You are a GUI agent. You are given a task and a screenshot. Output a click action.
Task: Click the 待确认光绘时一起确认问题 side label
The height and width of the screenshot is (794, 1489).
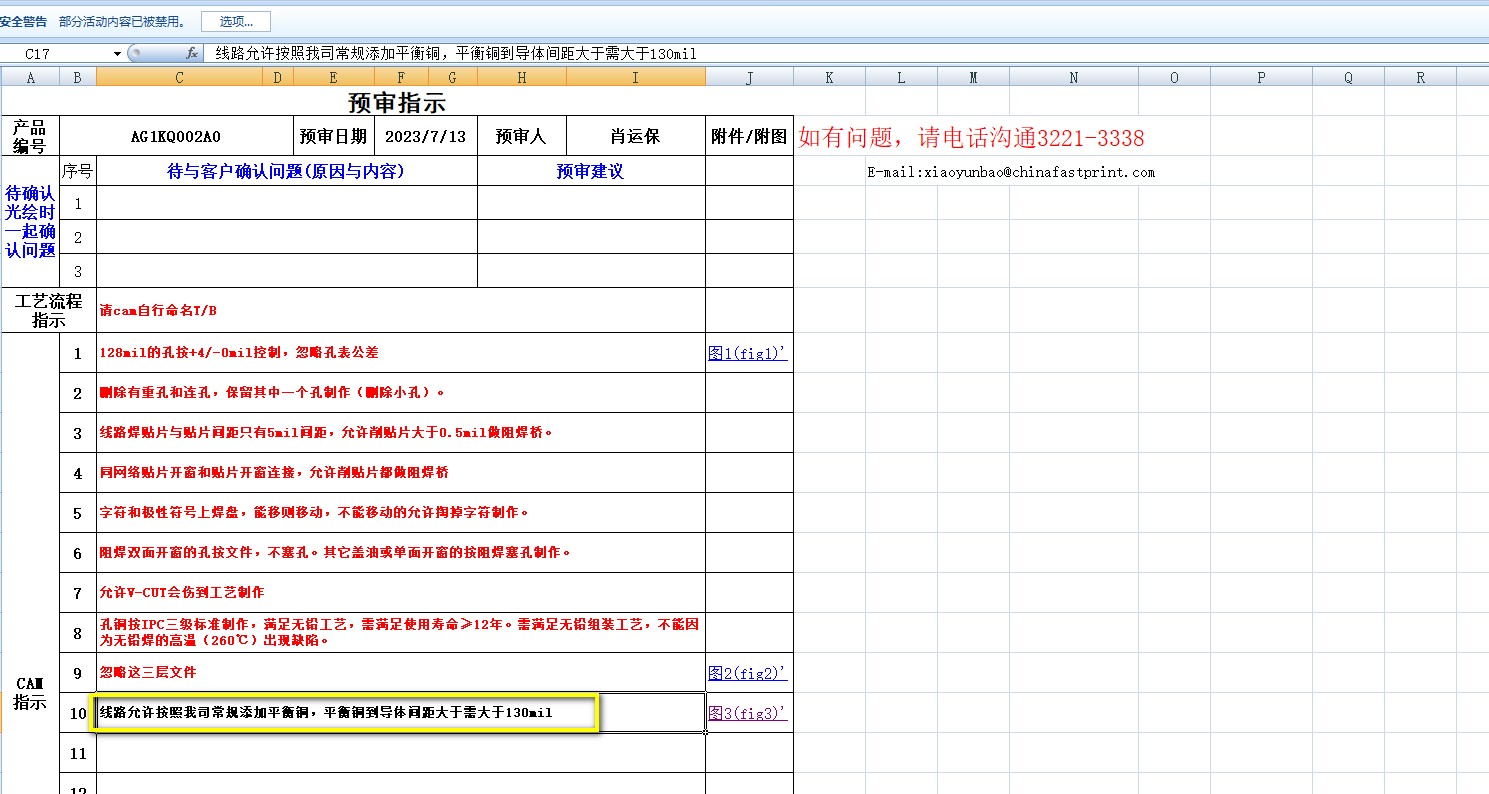click(30, 222)
